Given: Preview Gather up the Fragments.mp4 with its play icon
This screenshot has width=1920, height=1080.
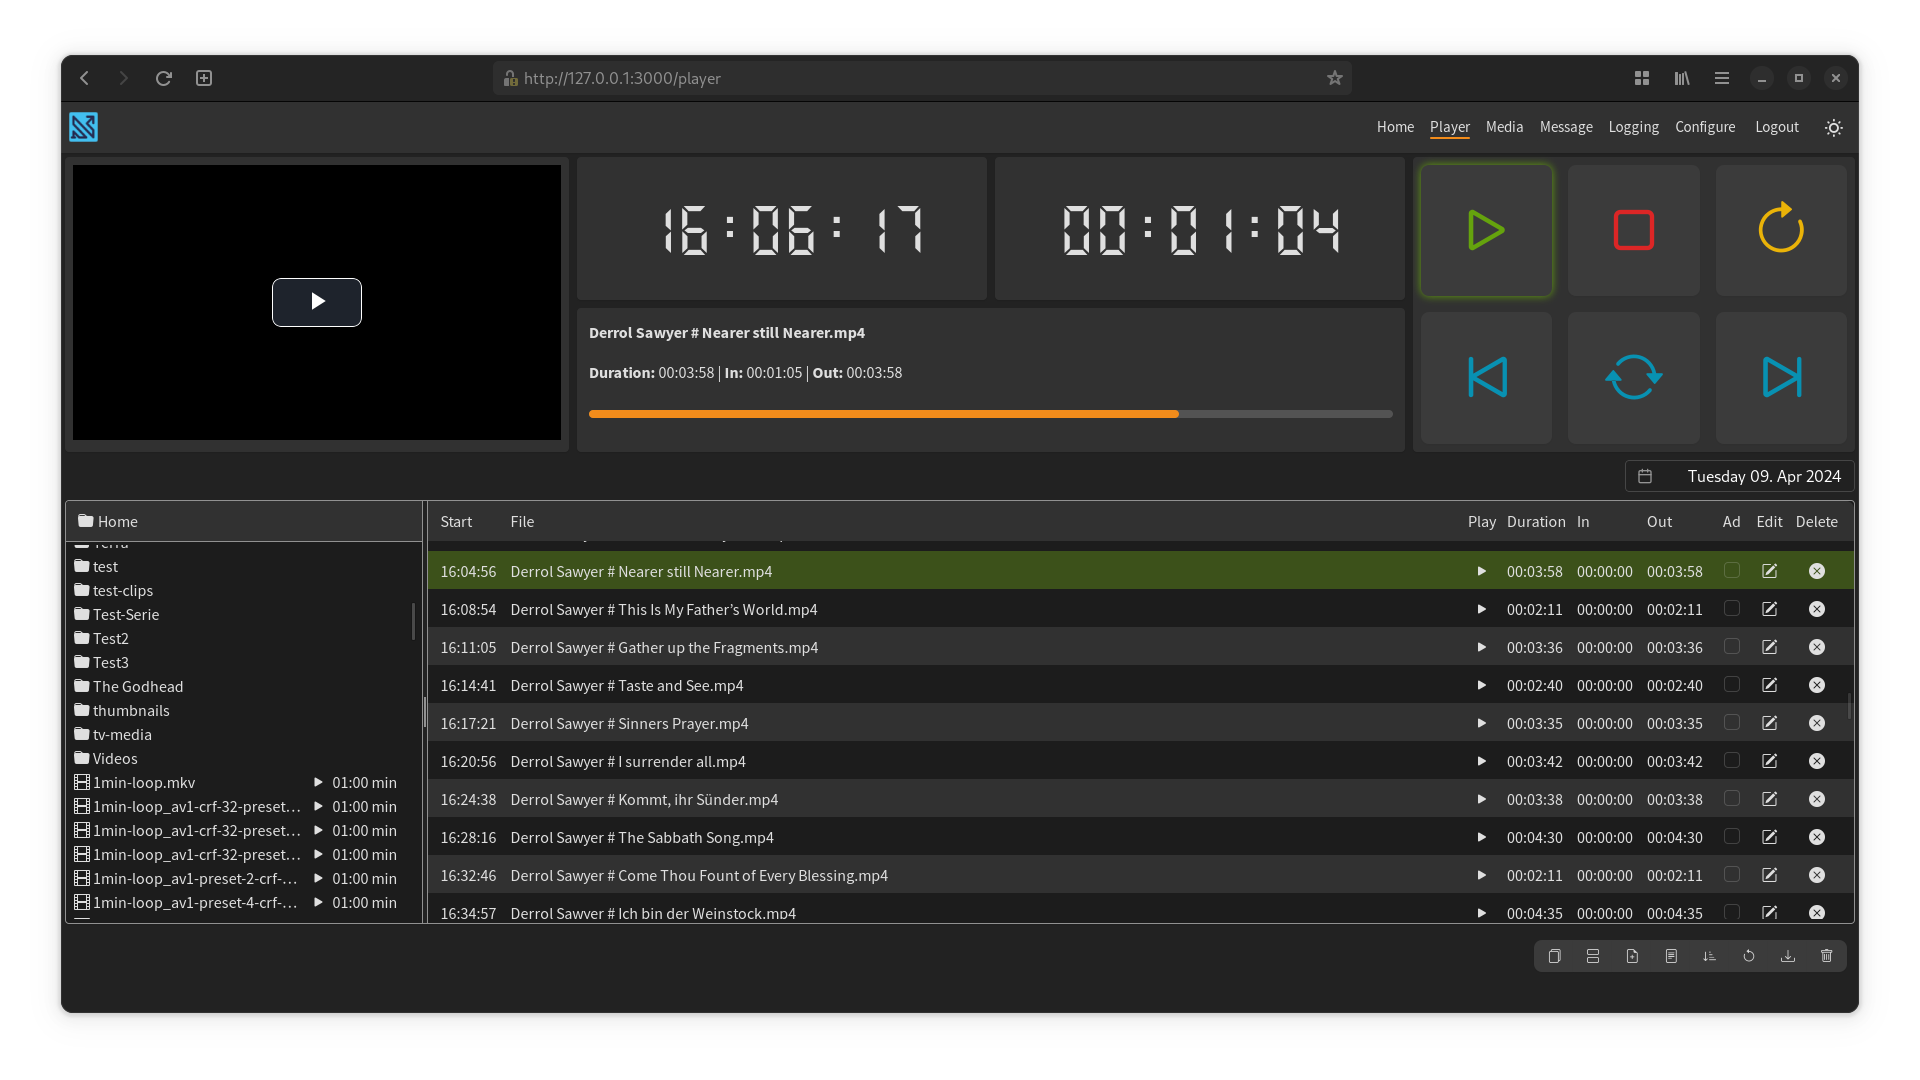Looking at the screenshot, I should click(1481, 647).
